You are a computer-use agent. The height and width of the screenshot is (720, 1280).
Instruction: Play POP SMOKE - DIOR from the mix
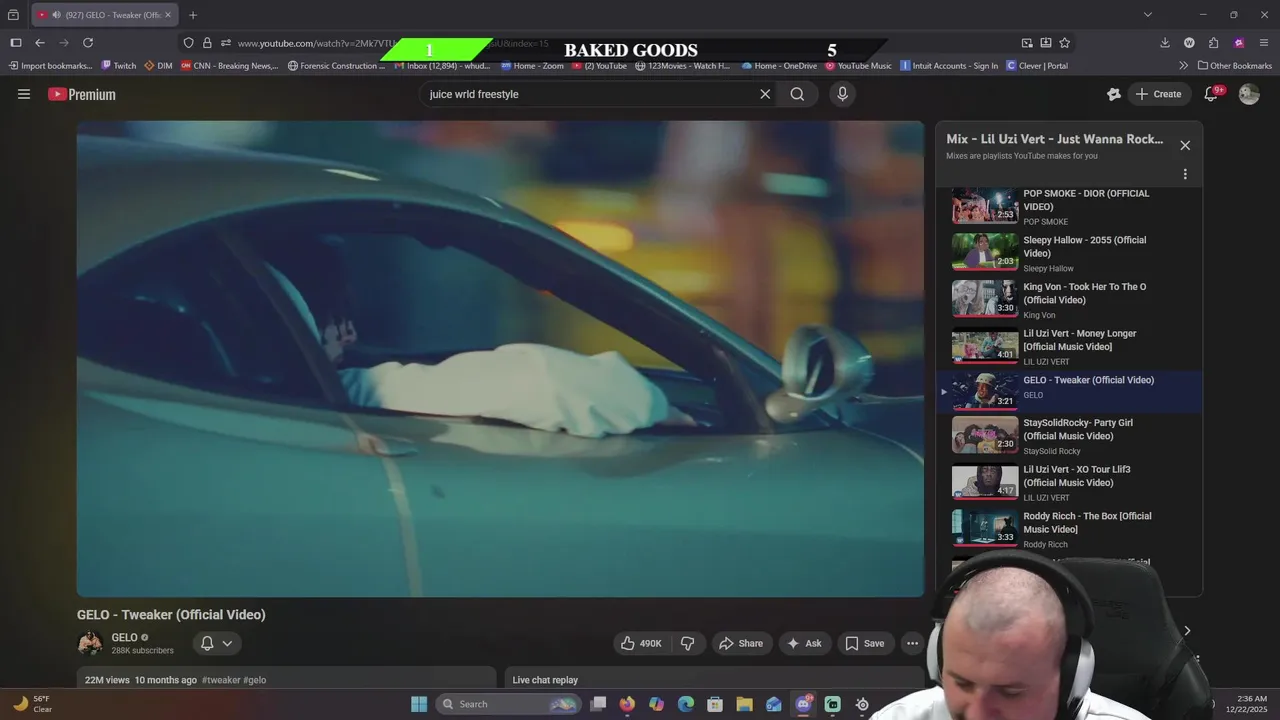click(1070, 207)
